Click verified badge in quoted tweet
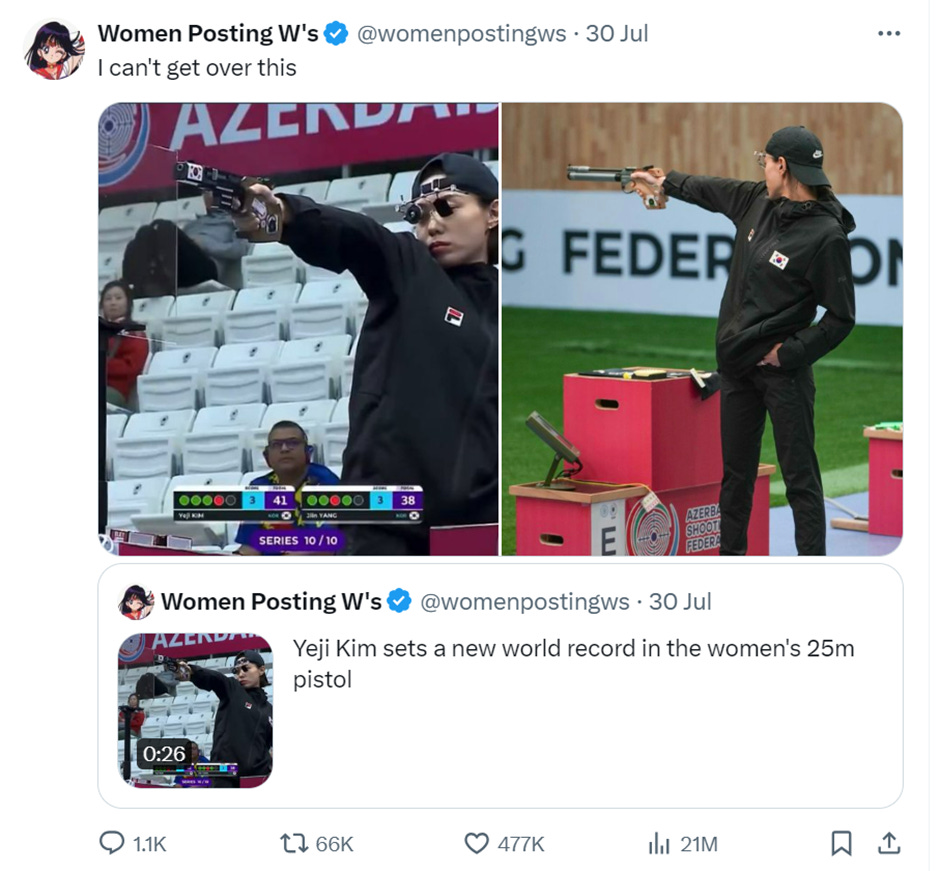Image resolution: width=940 pixels, height=871 pixels. pos(400,601)
